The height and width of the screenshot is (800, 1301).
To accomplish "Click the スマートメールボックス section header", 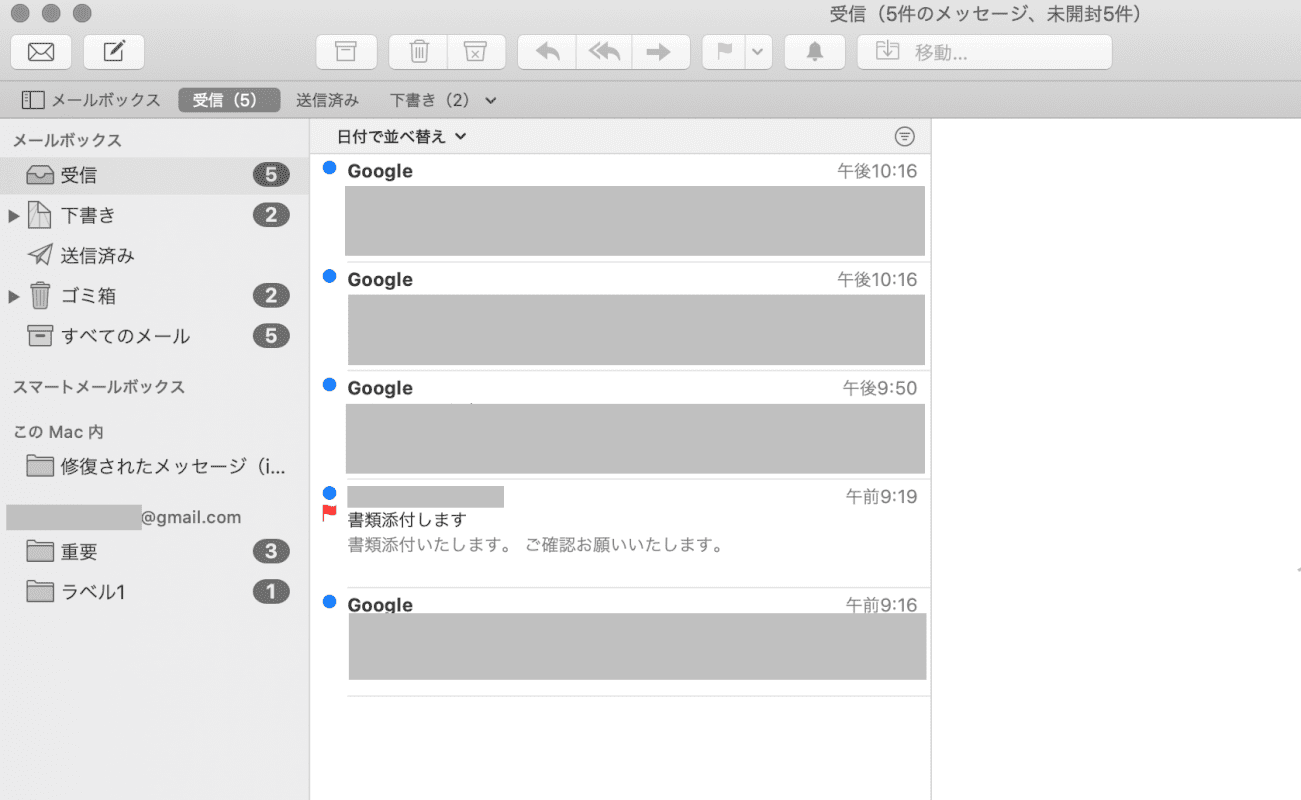I will 99,387.
